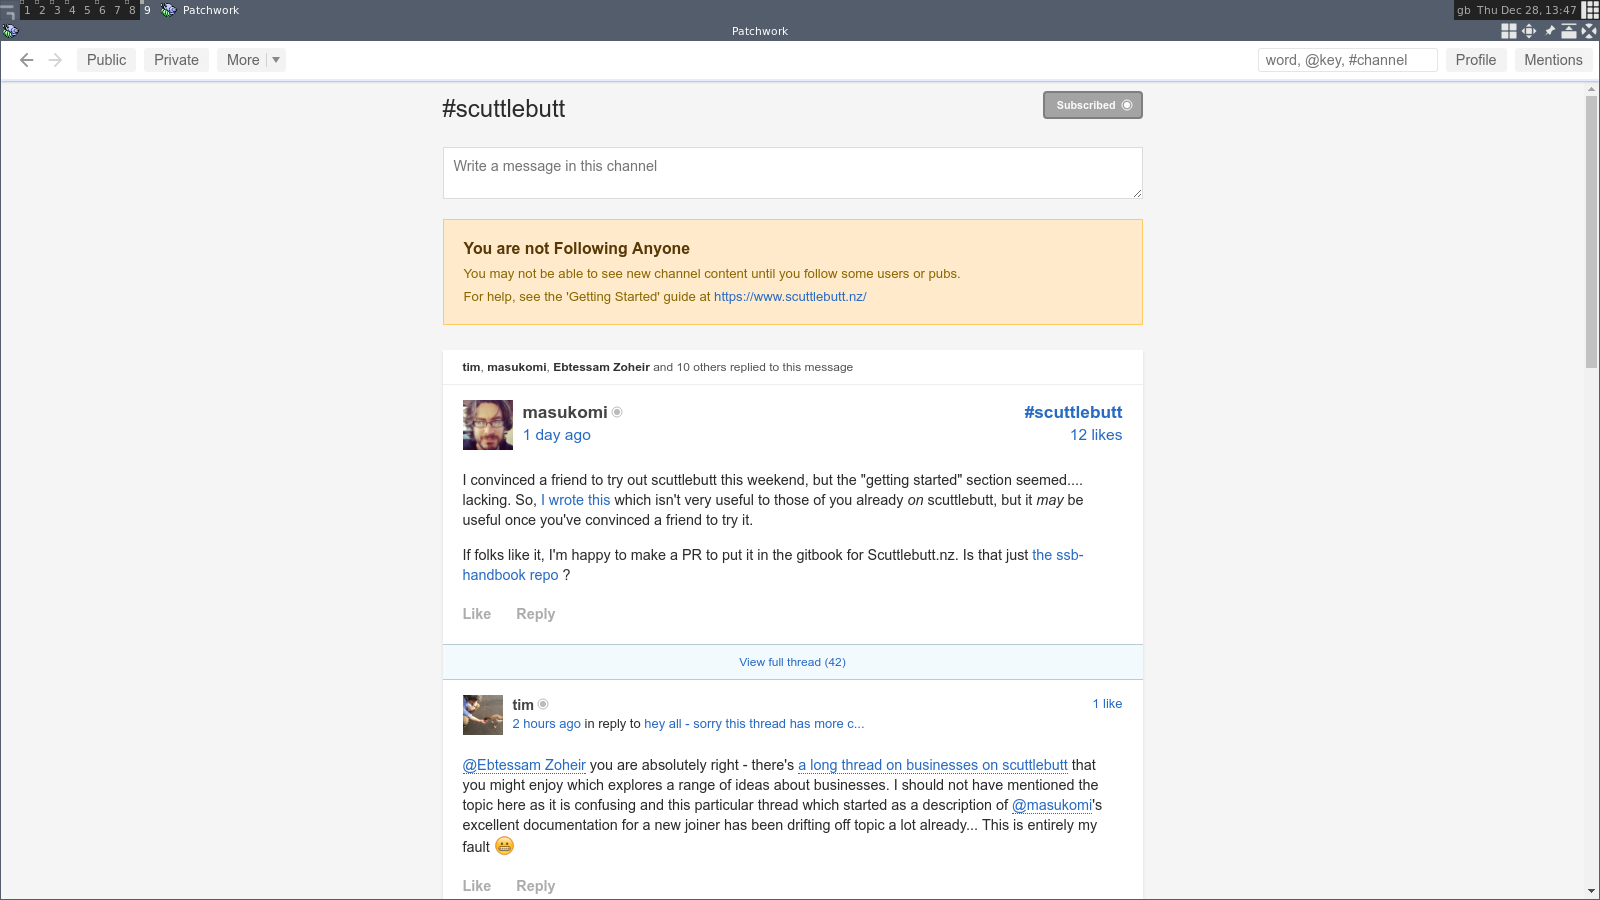The height and width of the screenshot is (900, 1600).
Task: Open the Profile page
Action: (1475, 60)
